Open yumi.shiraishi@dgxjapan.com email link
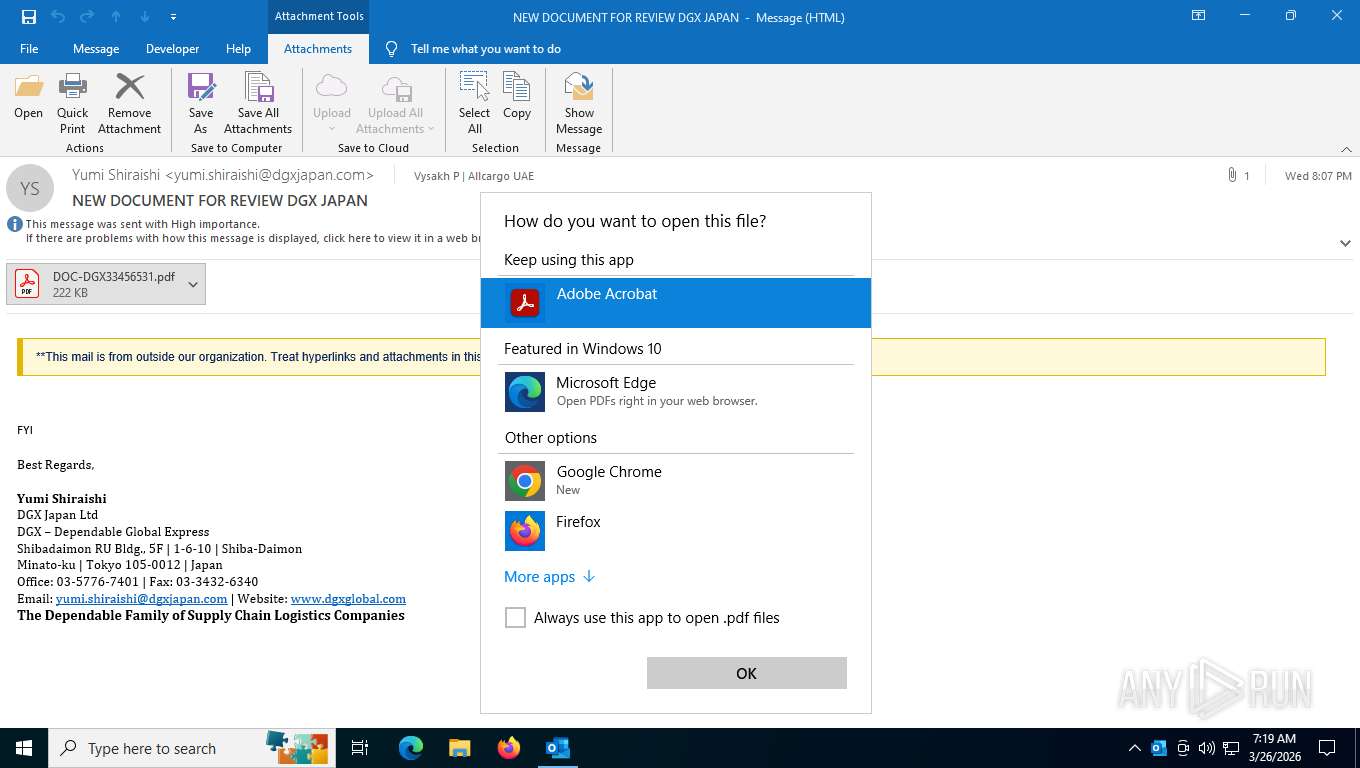This screenshot has height=768, width=1360. click(141, 599)
